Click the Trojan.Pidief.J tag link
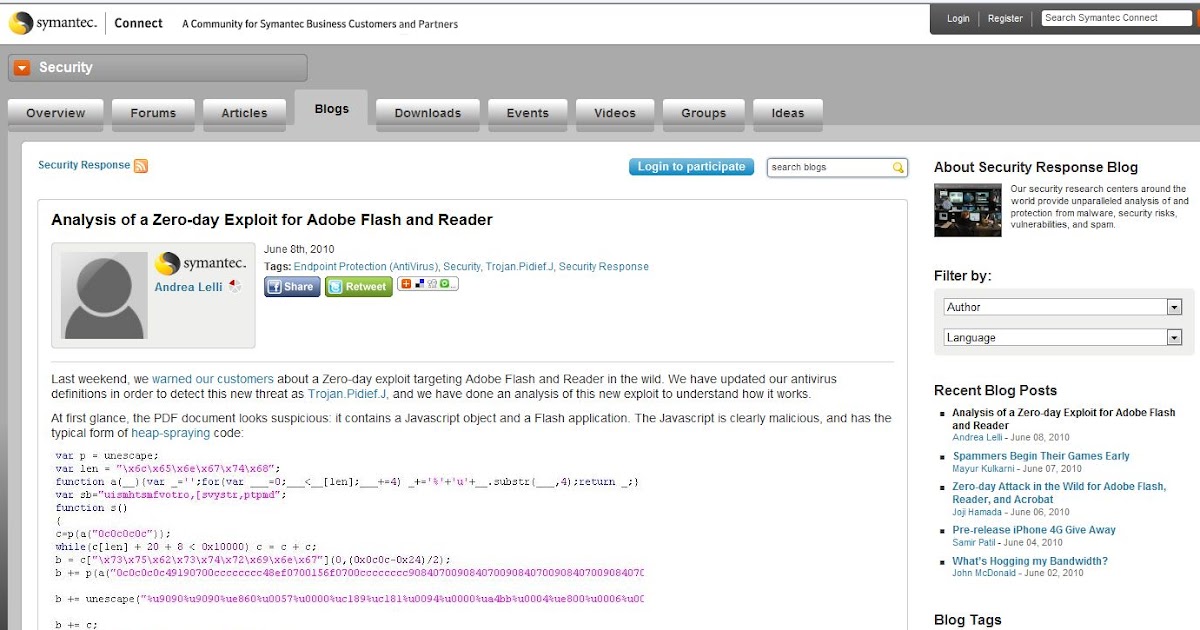1200x630 pixels. click(x=519, y=267)
